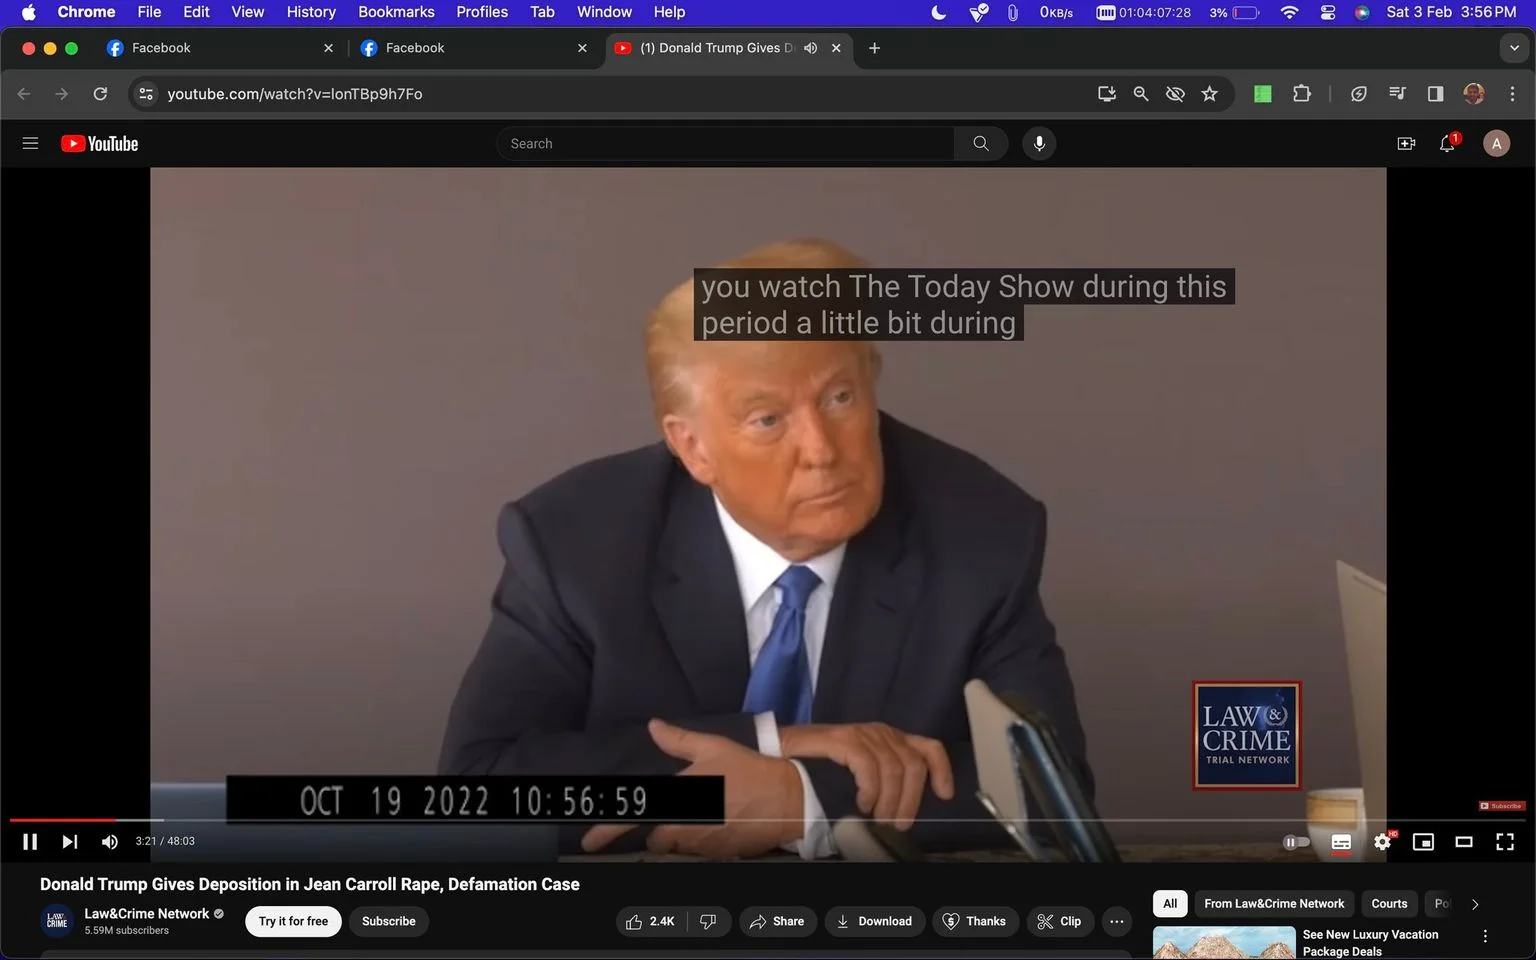
Task: Enter full screen mode
Action: pos(1504,842)
